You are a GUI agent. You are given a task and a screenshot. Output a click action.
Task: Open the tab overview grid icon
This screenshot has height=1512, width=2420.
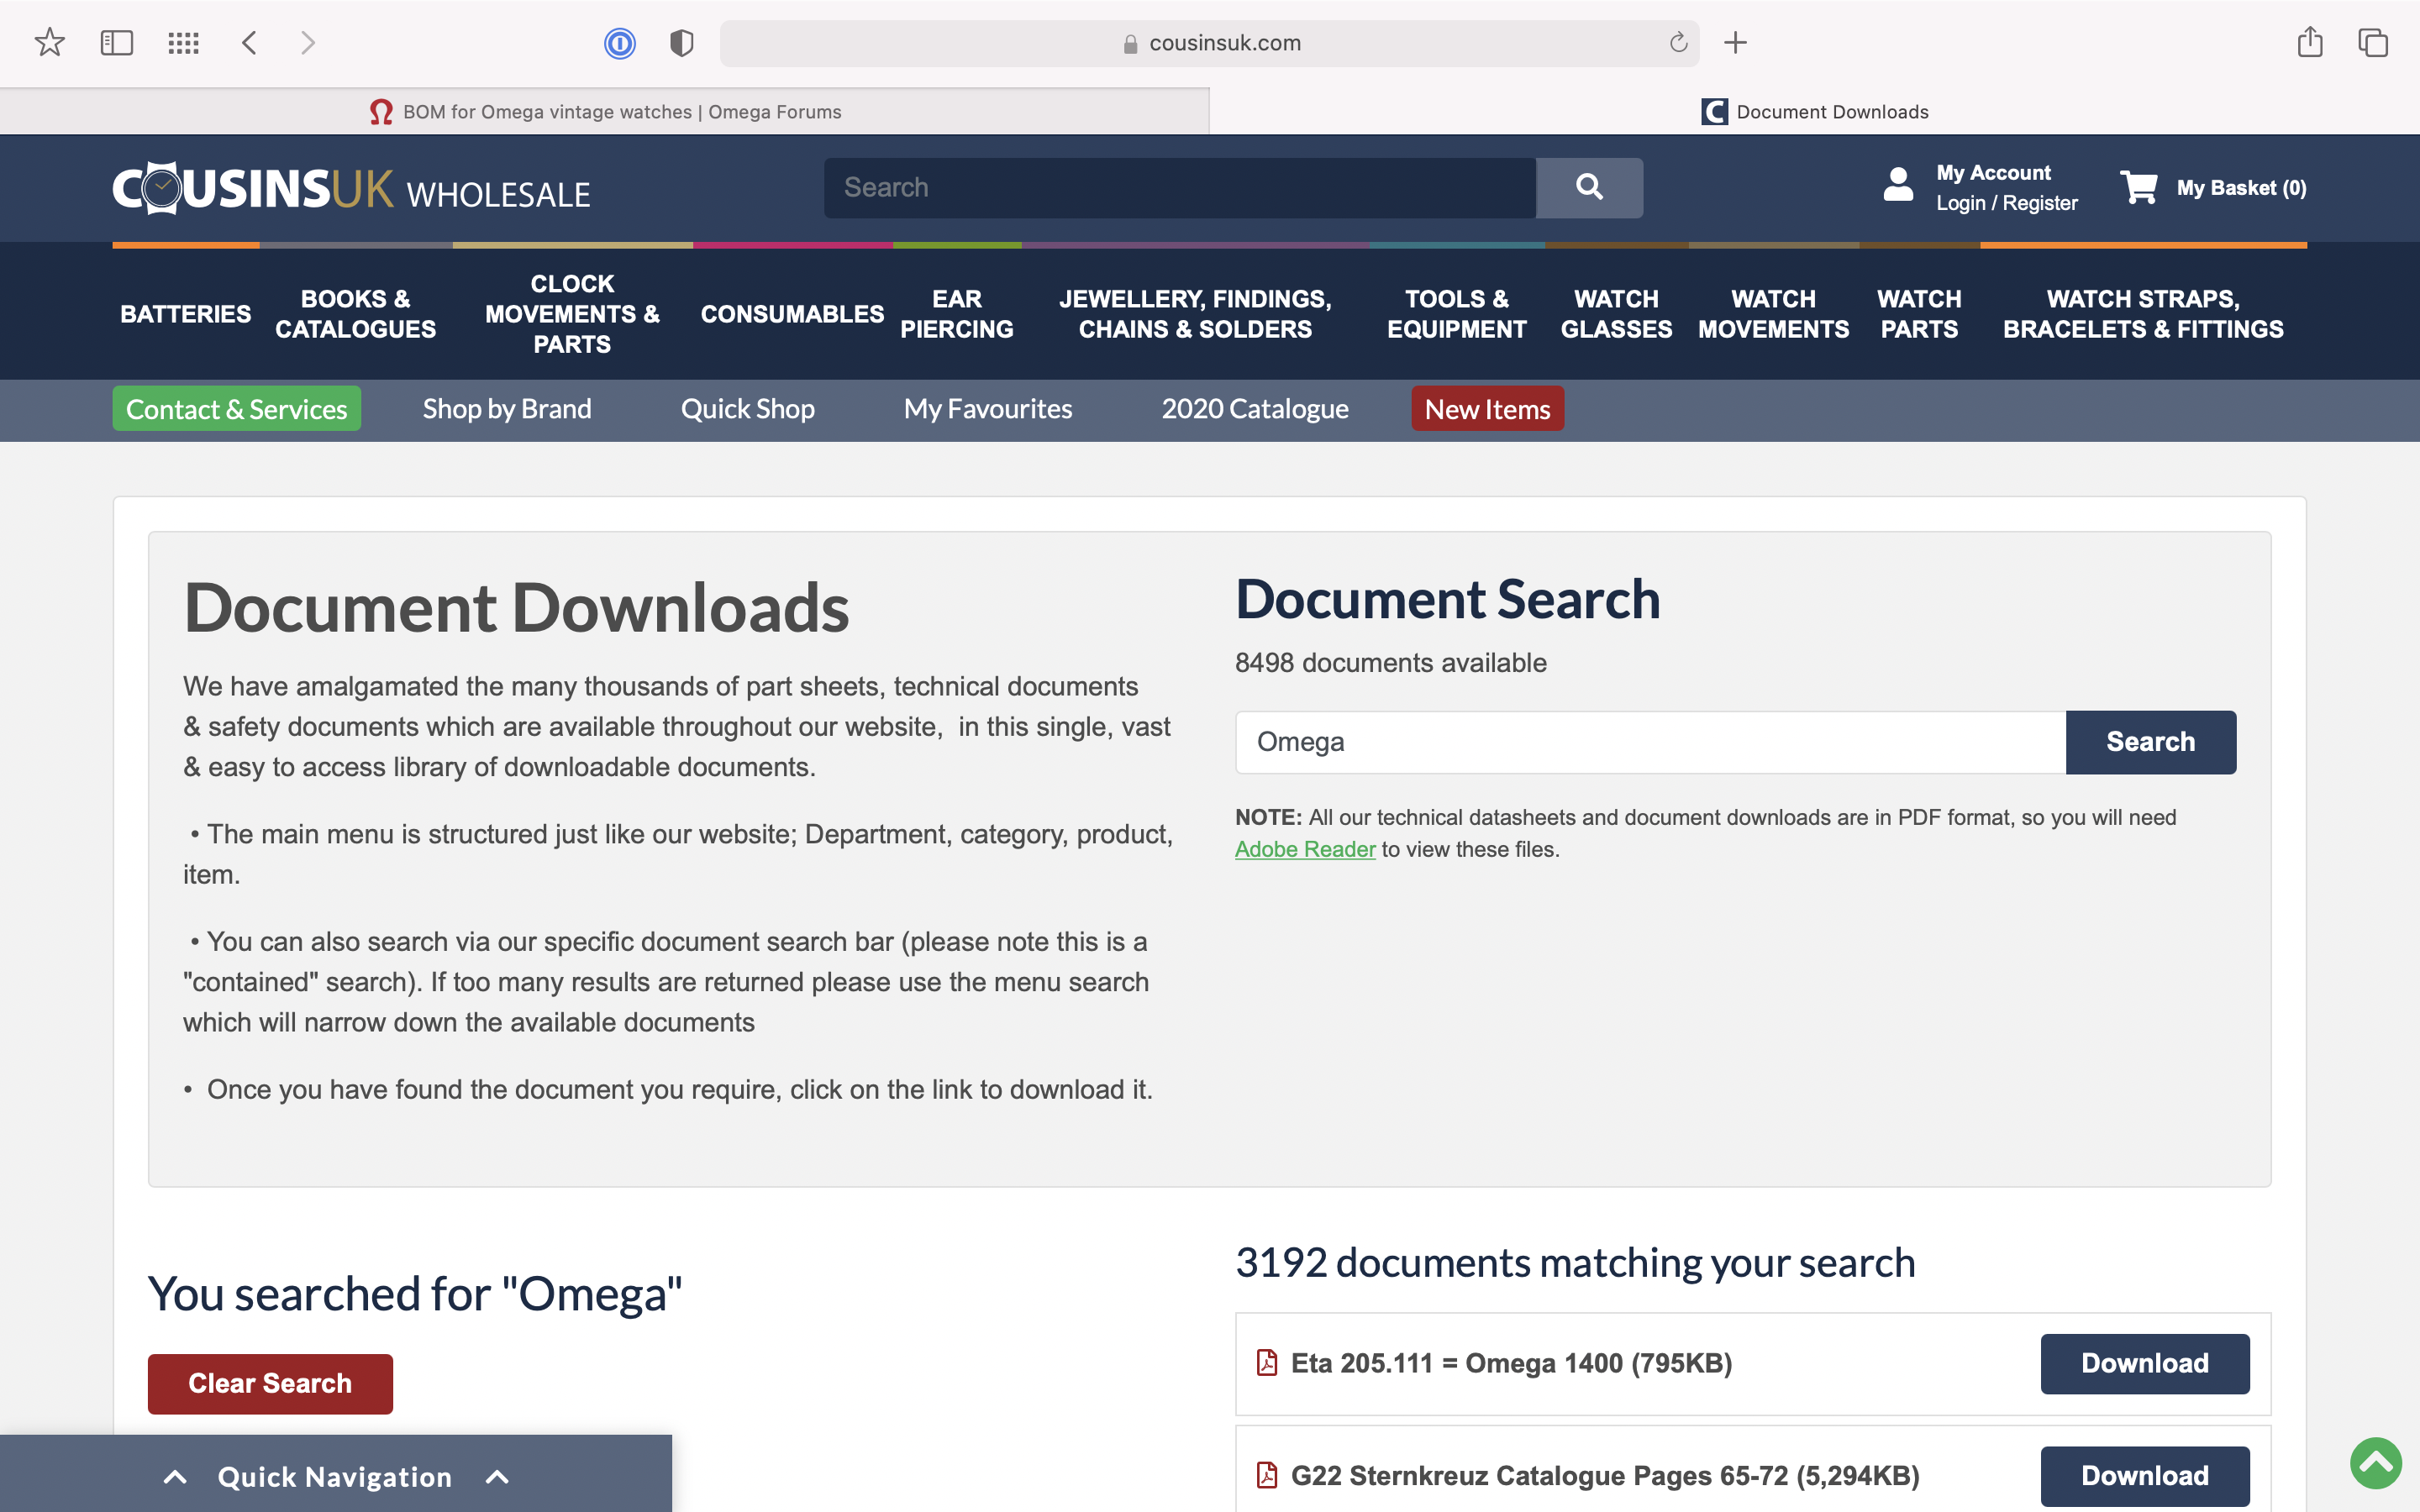click(183, 42)
